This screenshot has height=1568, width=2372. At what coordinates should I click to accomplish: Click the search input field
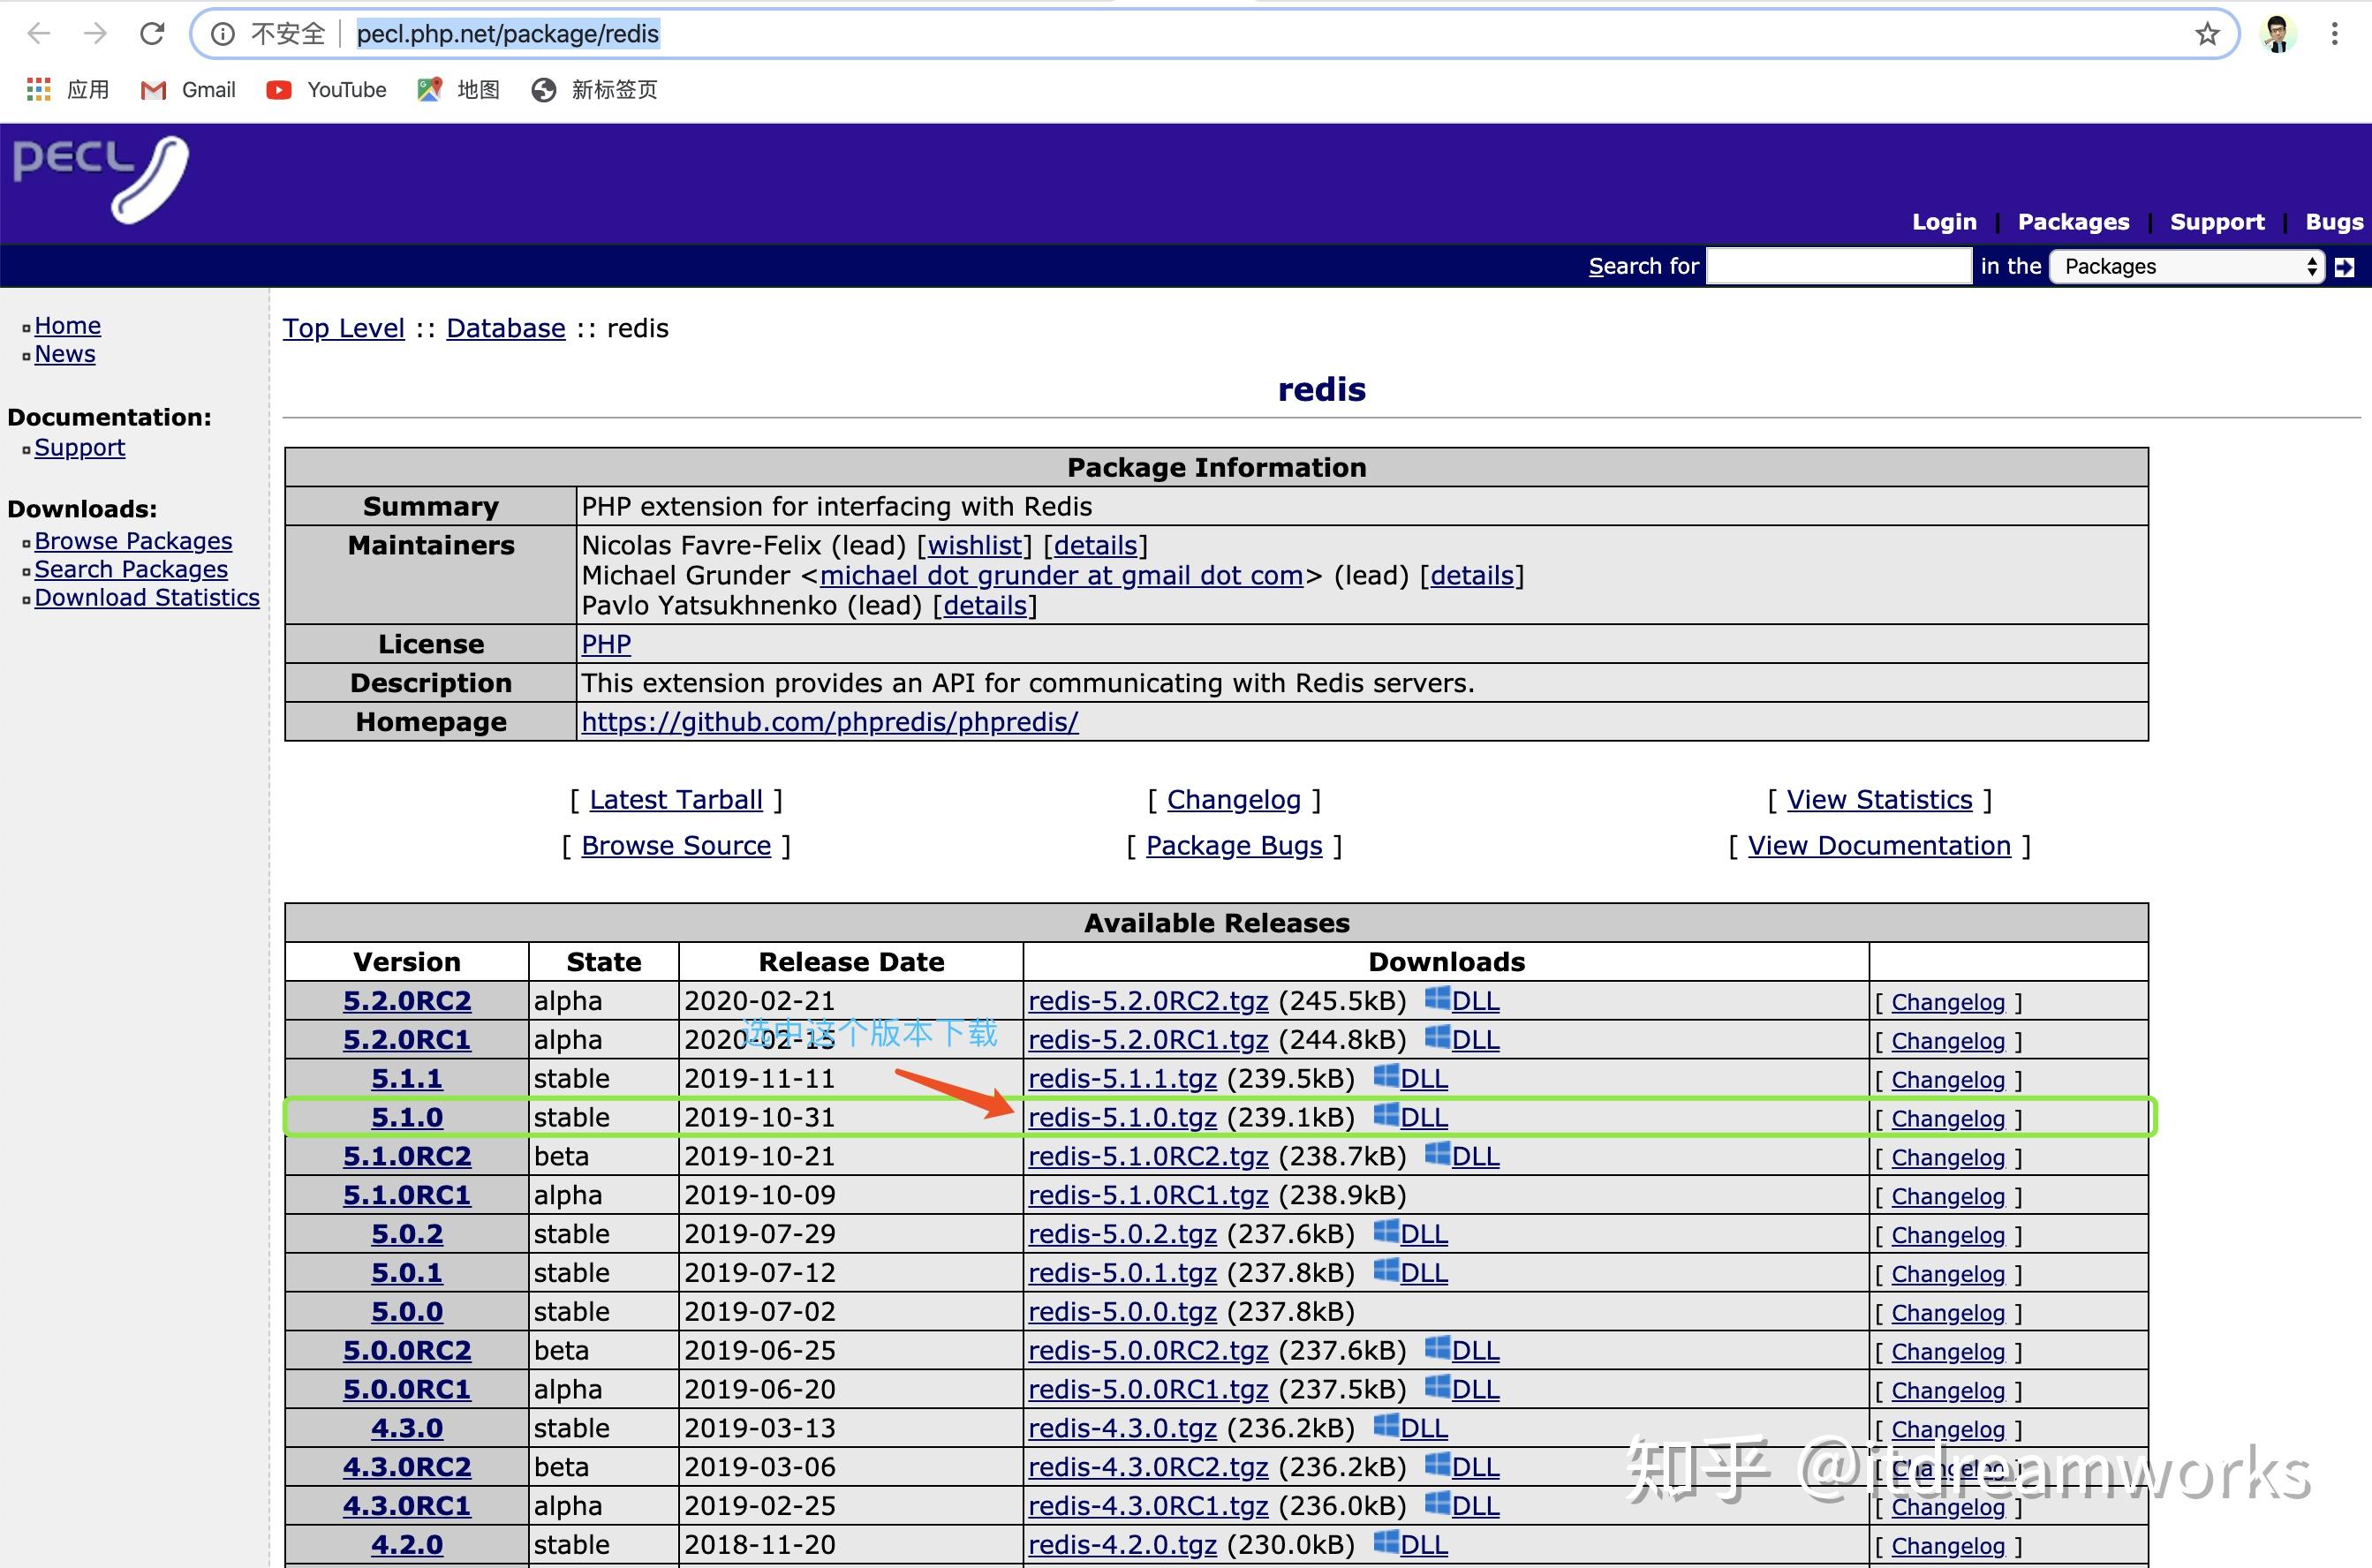(x=1836, y=266)
